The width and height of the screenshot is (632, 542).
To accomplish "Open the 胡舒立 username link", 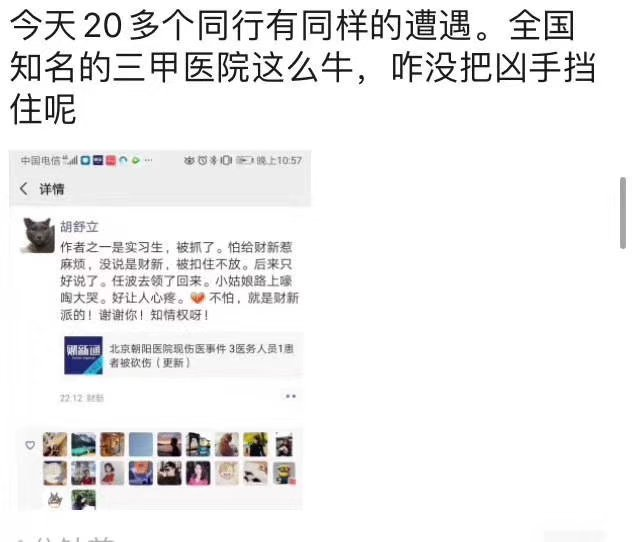I will coord(79,226).
